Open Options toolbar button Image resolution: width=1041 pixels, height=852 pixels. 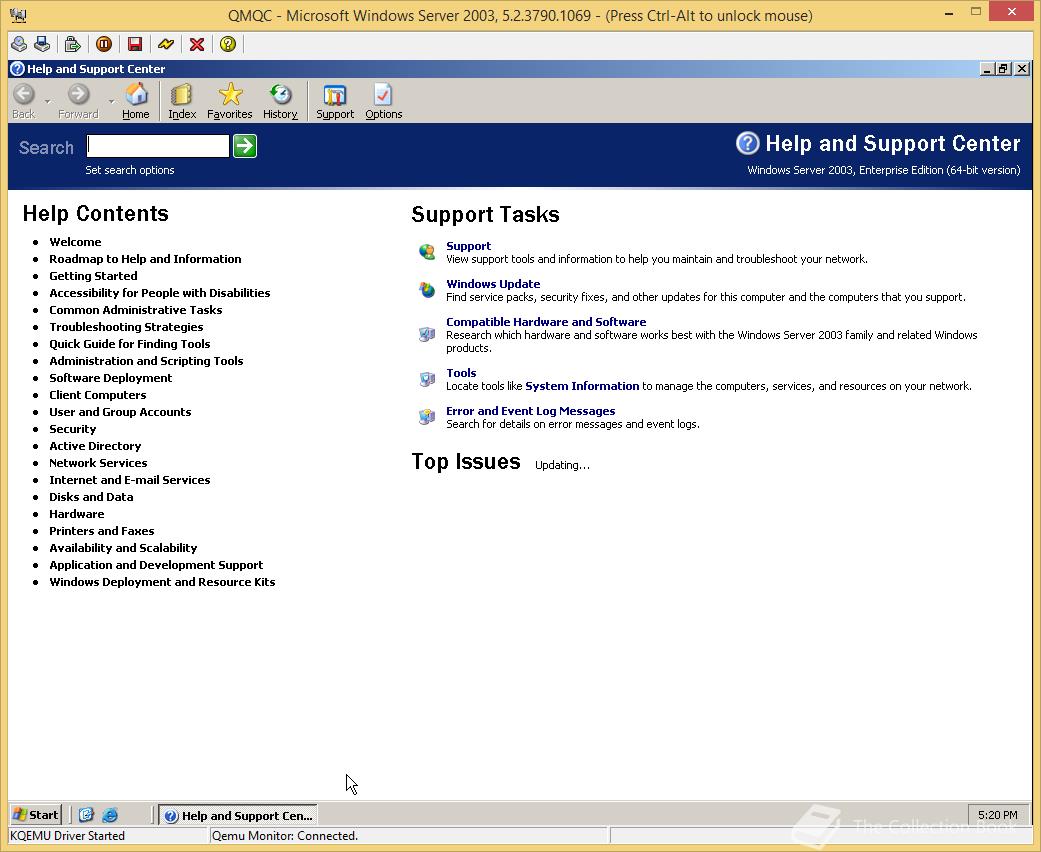click(x=384, y=101)
